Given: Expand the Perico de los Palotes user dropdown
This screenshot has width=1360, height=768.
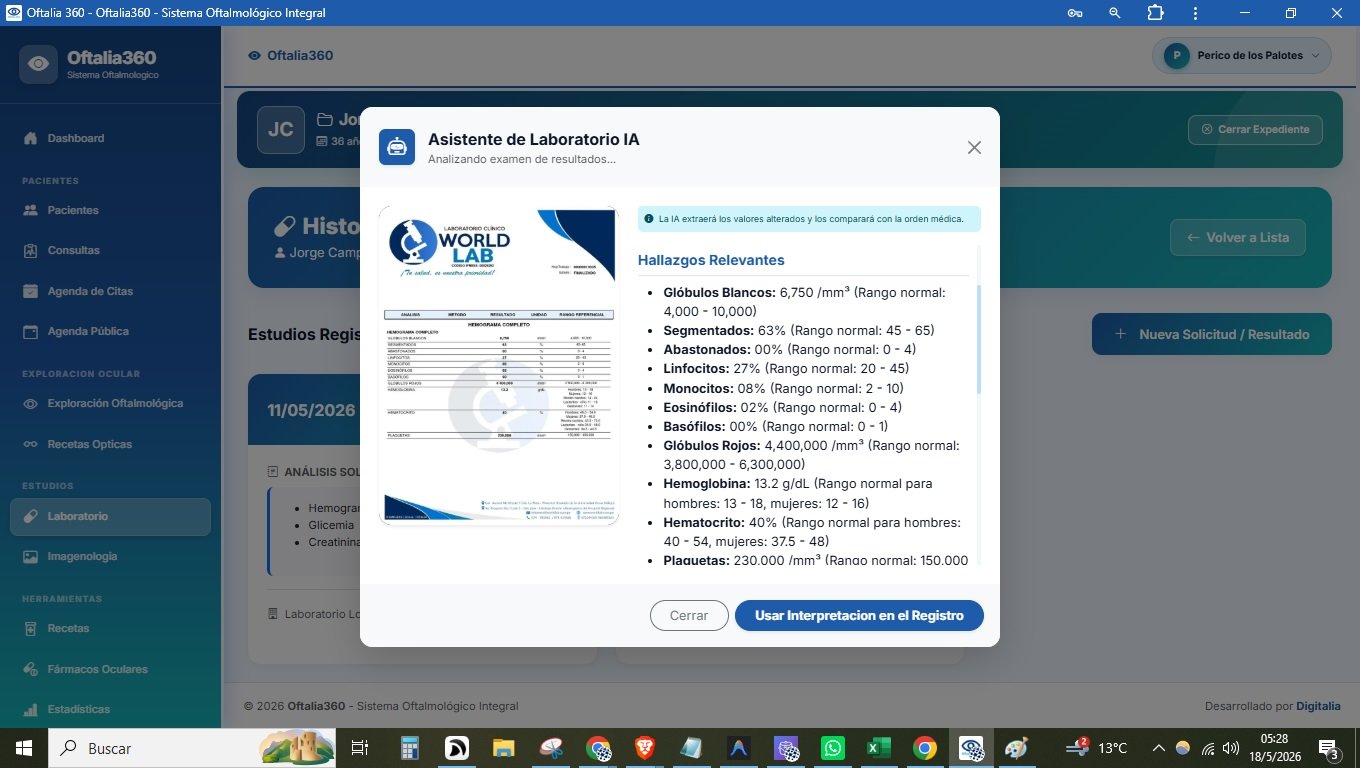Looking at the screenshot, I should click(1242, 56).
